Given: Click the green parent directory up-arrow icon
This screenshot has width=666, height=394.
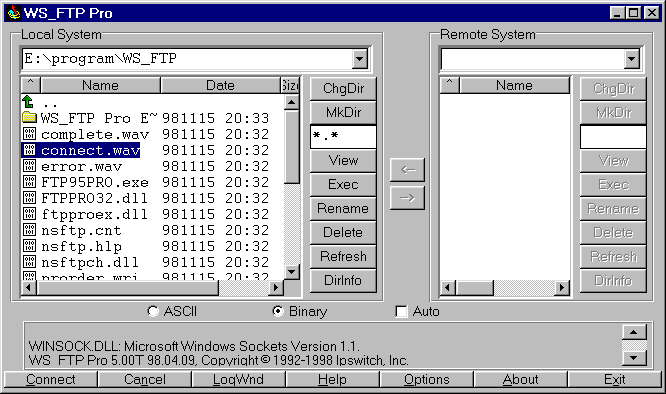Looking at the screenshot, I should coord(28,102).
